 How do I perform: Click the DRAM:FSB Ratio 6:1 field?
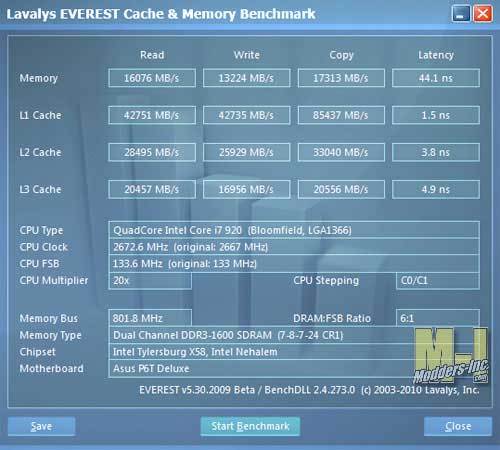[438, 318]
